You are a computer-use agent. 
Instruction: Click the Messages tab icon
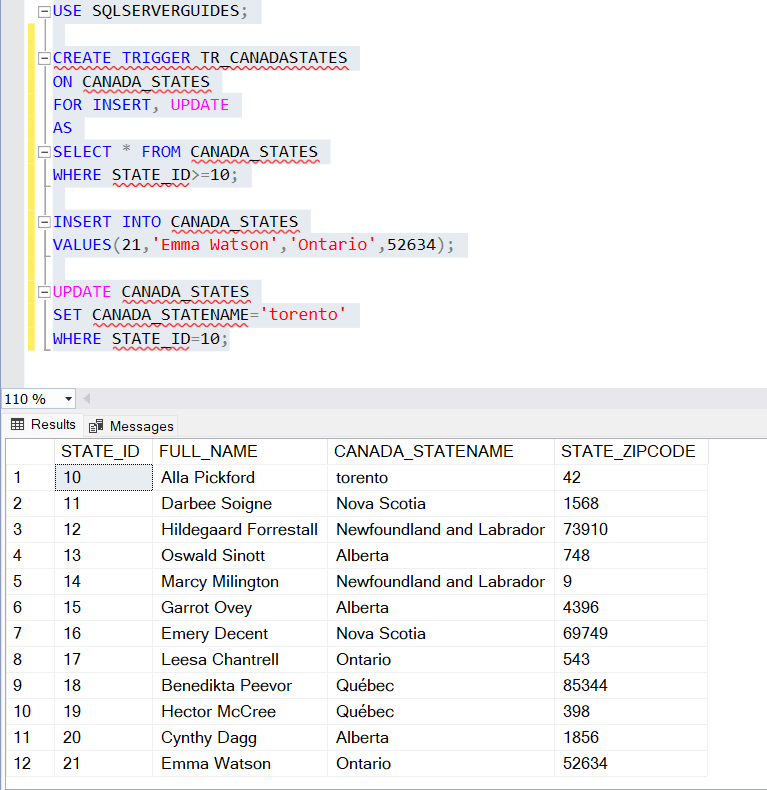96,426
